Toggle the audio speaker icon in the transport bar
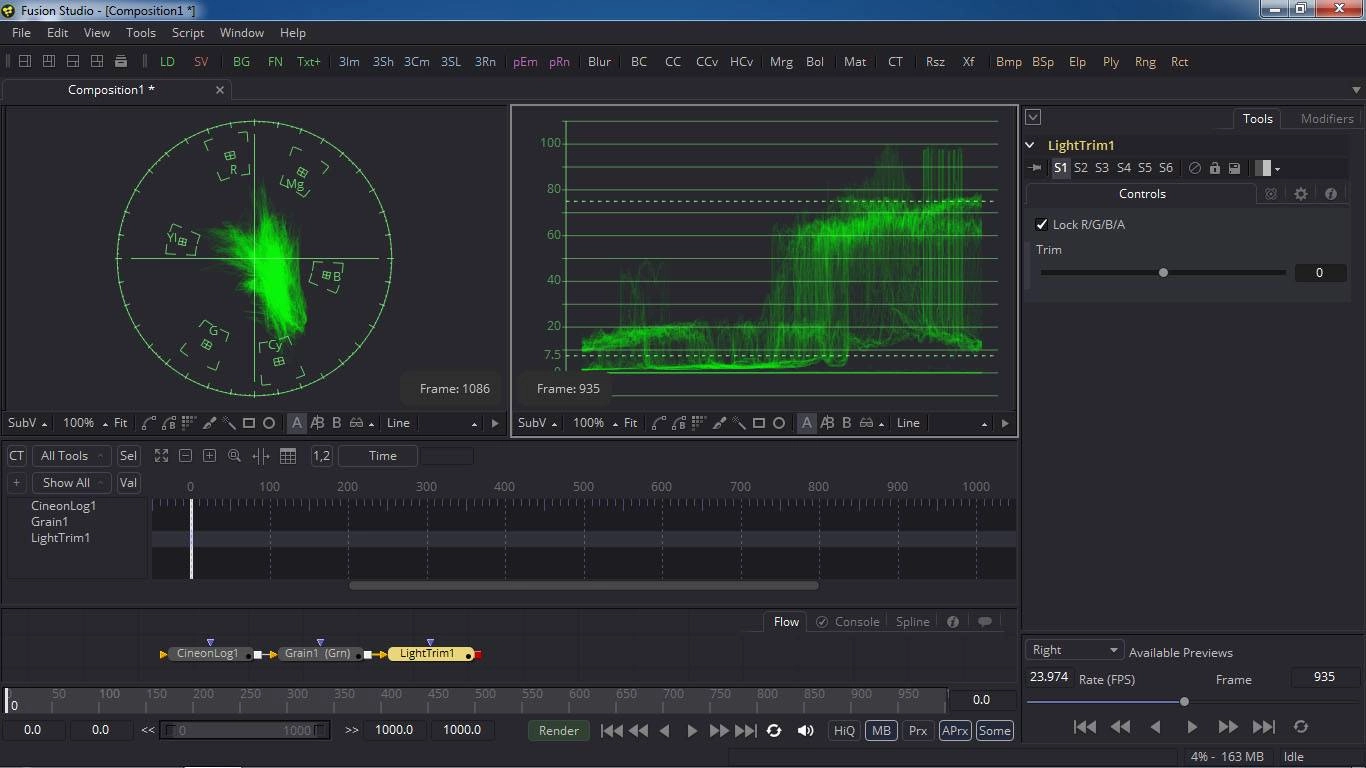1366x768 pixels. 805,730
